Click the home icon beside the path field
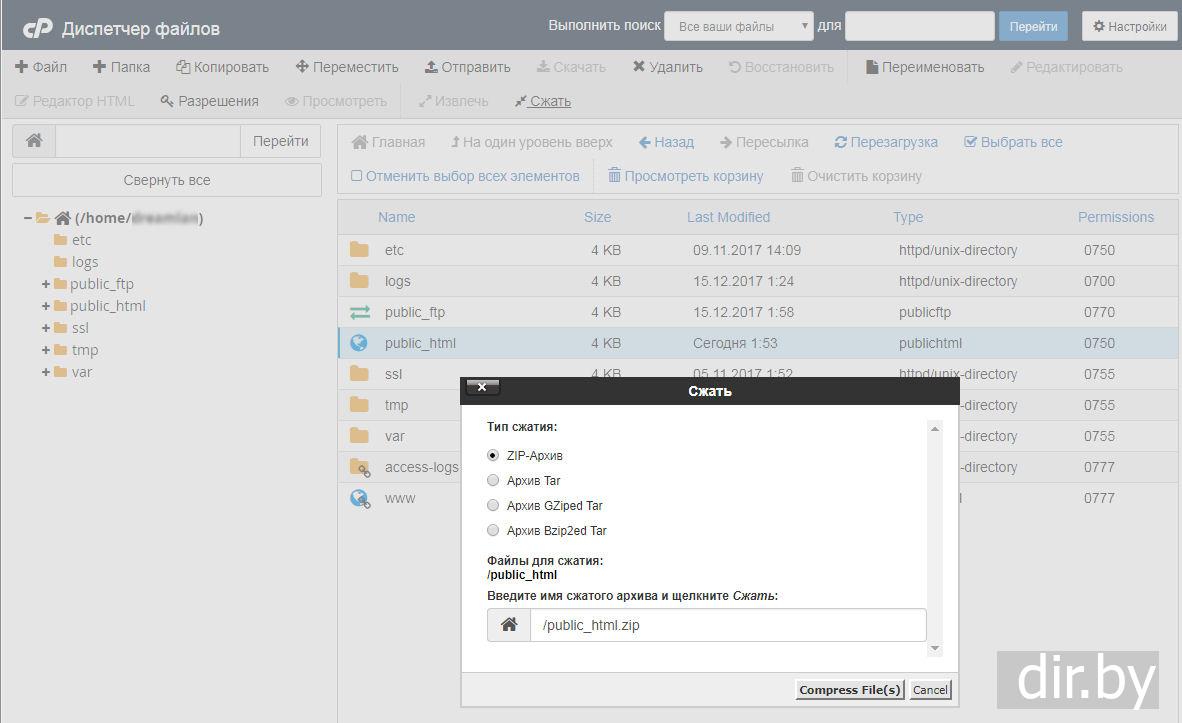Image resolution: width=1182 pixels, height=723 pixels. coord(34,141)
